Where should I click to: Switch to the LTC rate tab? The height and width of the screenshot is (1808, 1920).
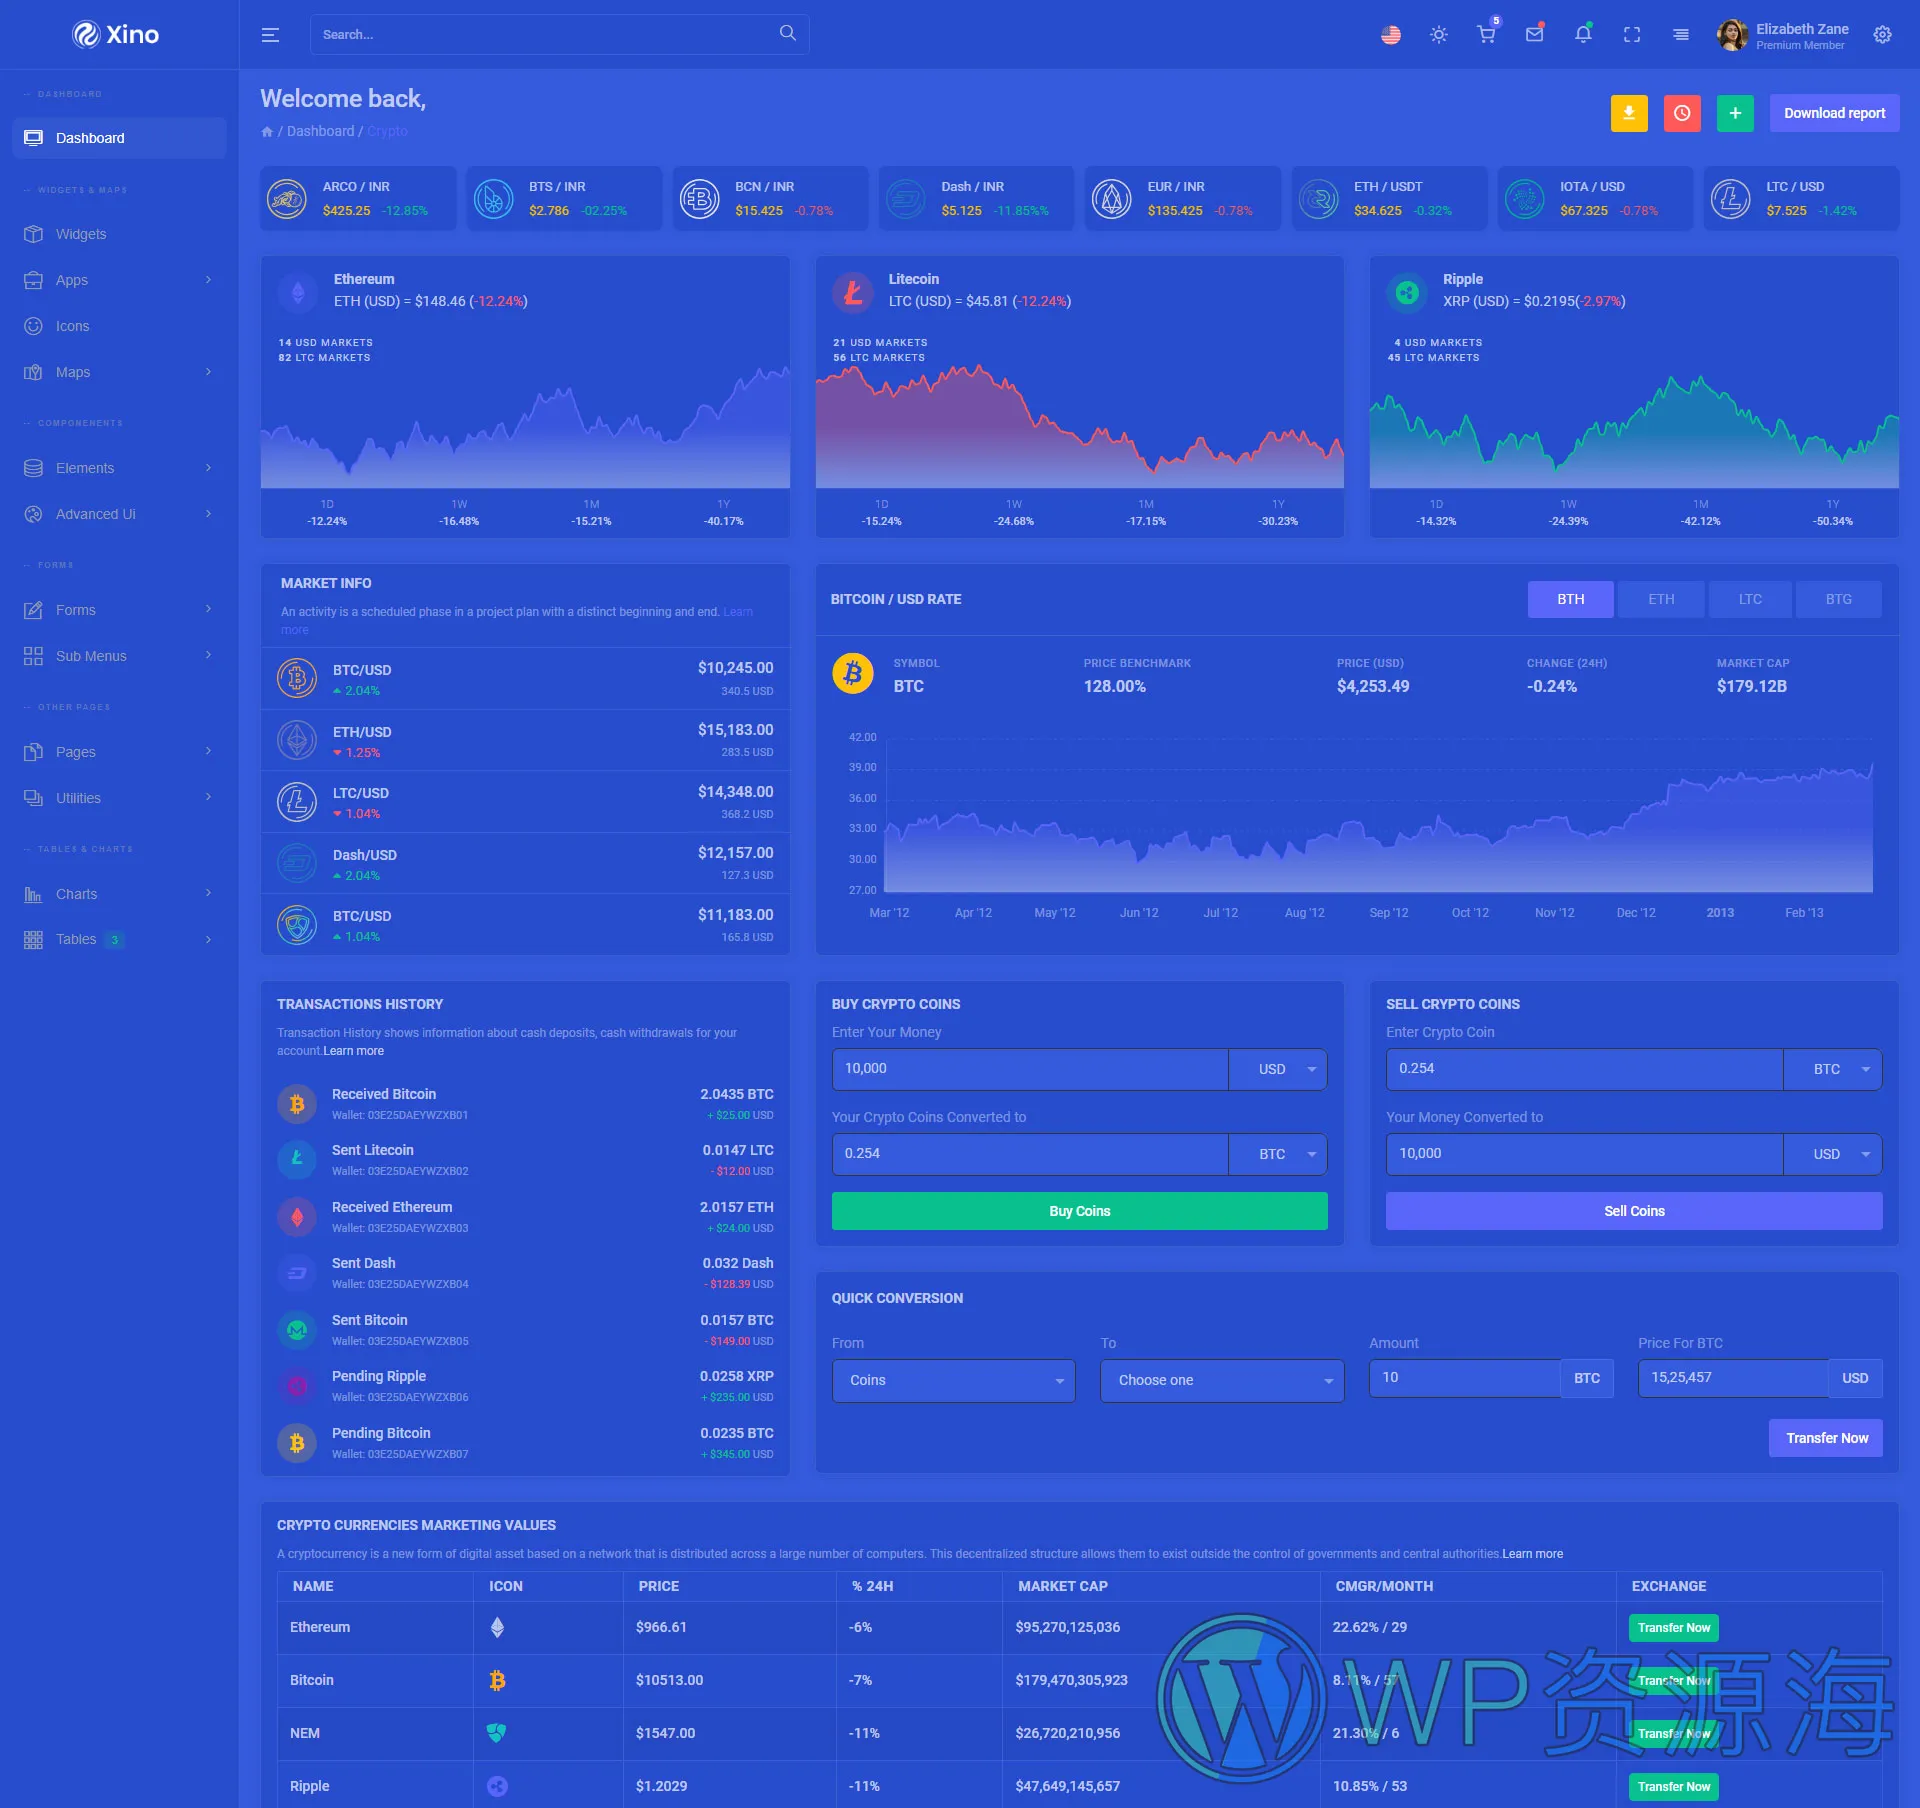1749,599
